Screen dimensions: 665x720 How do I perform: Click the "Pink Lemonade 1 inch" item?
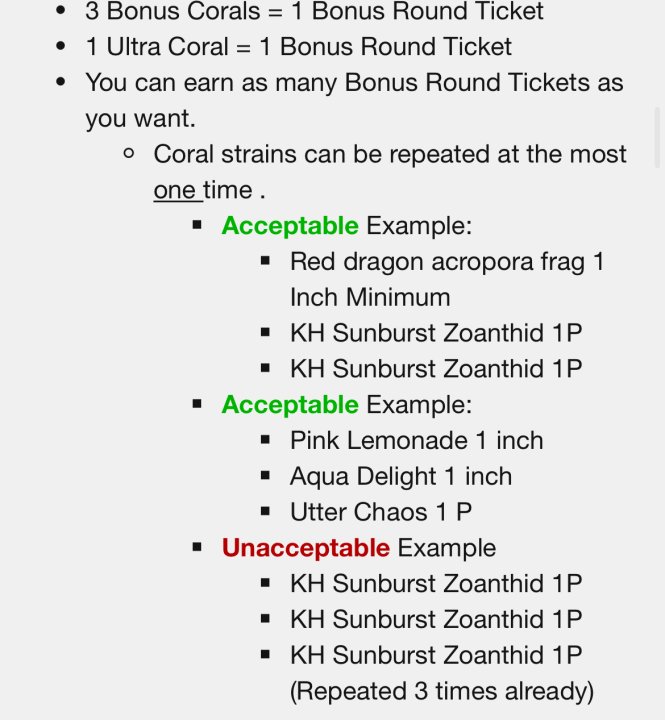[x=417, y=441]
